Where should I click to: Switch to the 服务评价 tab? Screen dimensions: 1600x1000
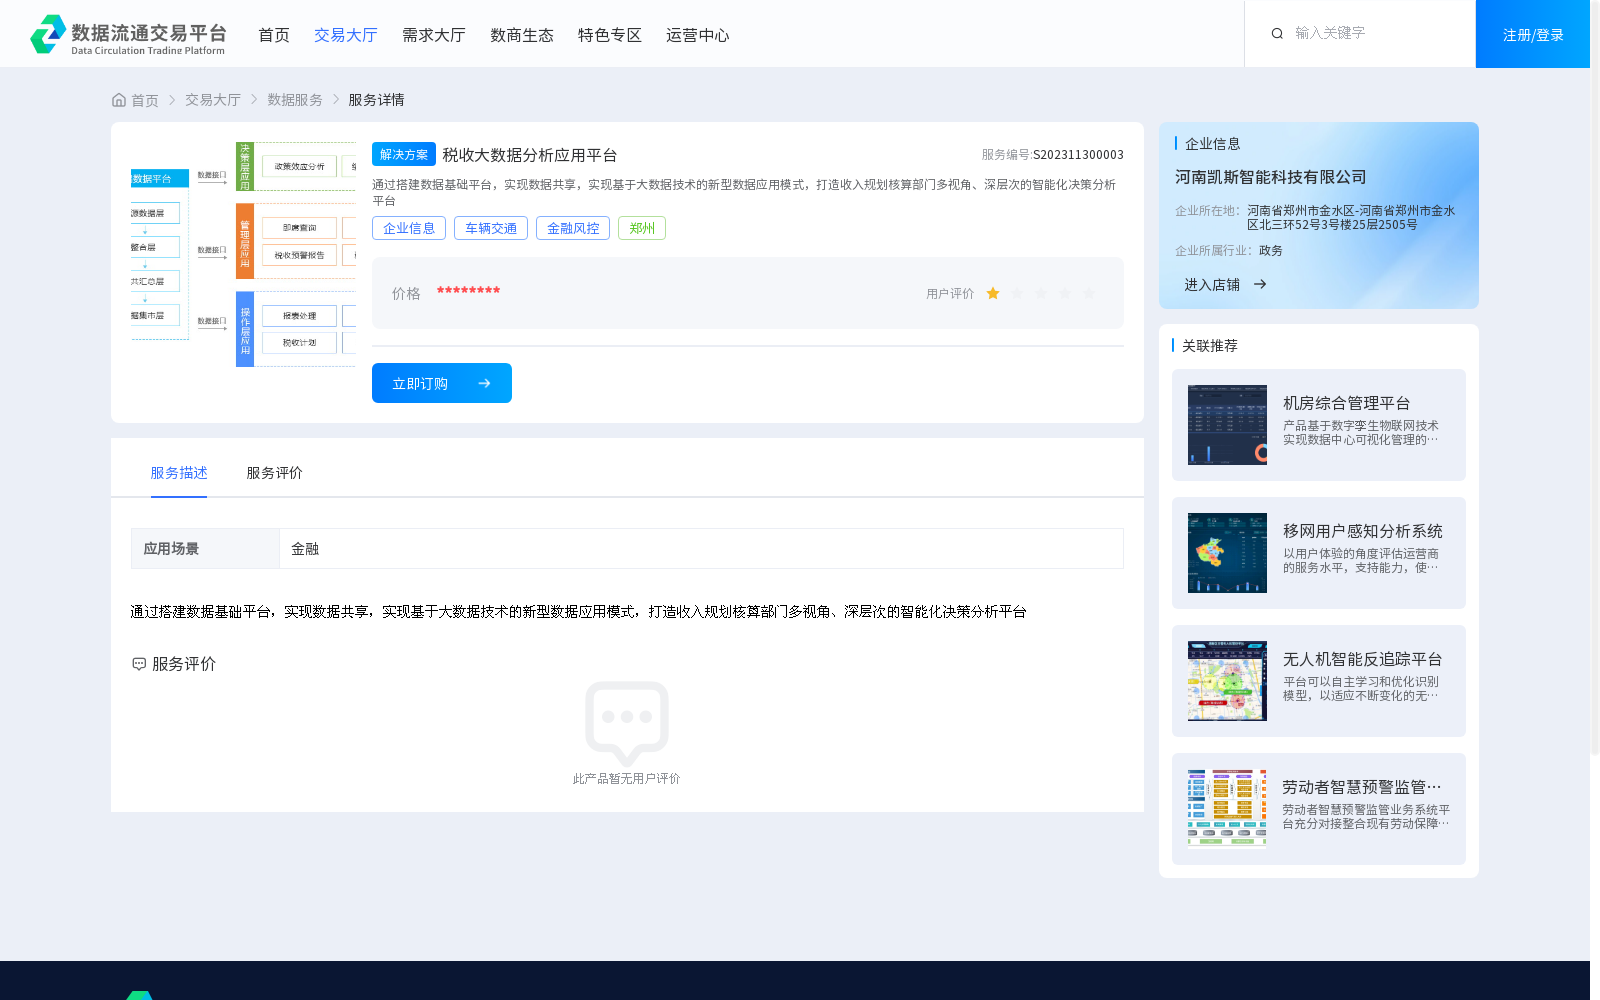[275, 473]
